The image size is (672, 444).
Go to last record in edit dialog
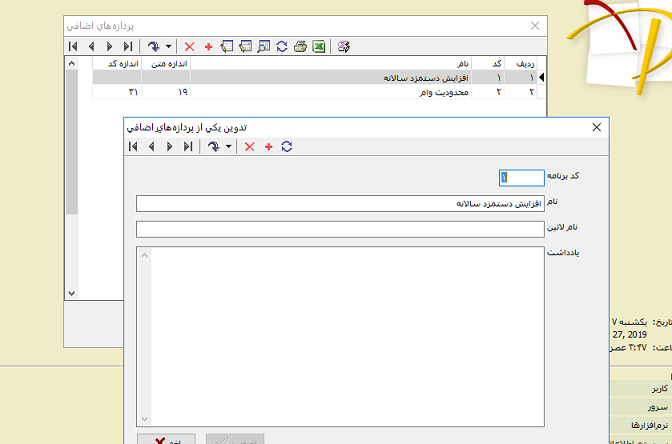coord(188,147)
